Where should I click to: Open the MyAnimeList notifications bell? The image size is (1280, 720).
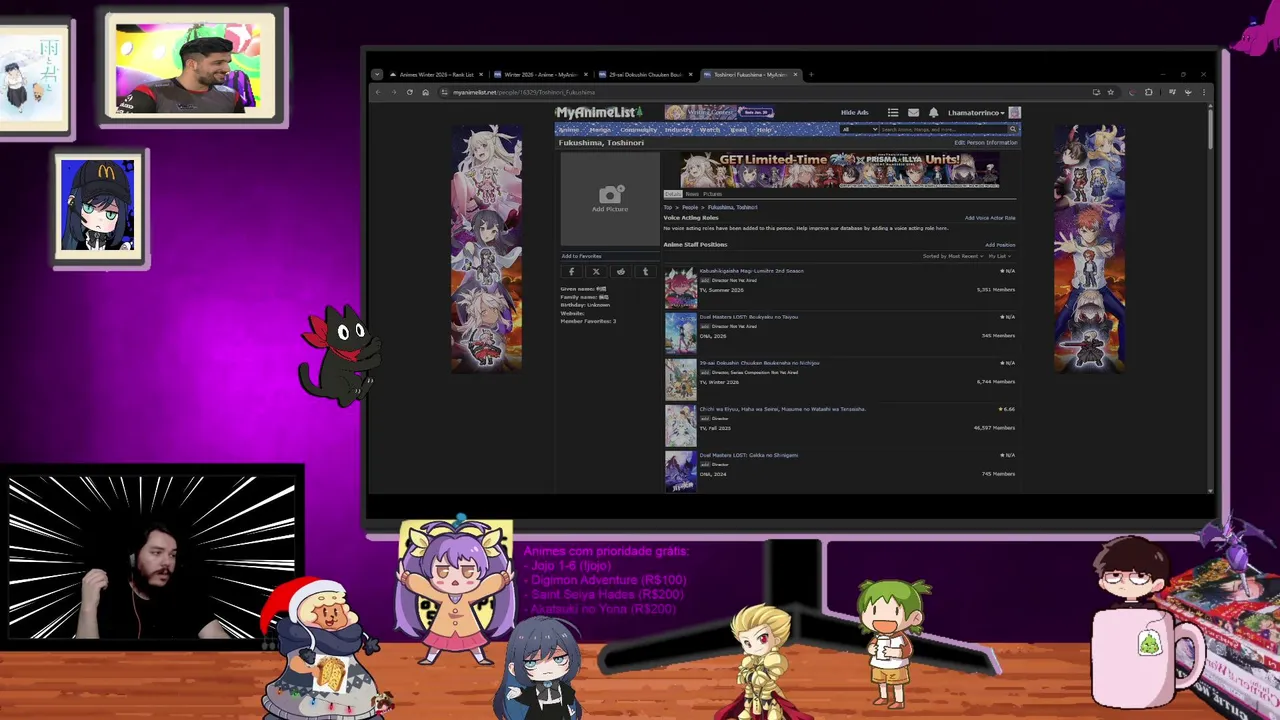pyautogui.click(x=933, y=113)
